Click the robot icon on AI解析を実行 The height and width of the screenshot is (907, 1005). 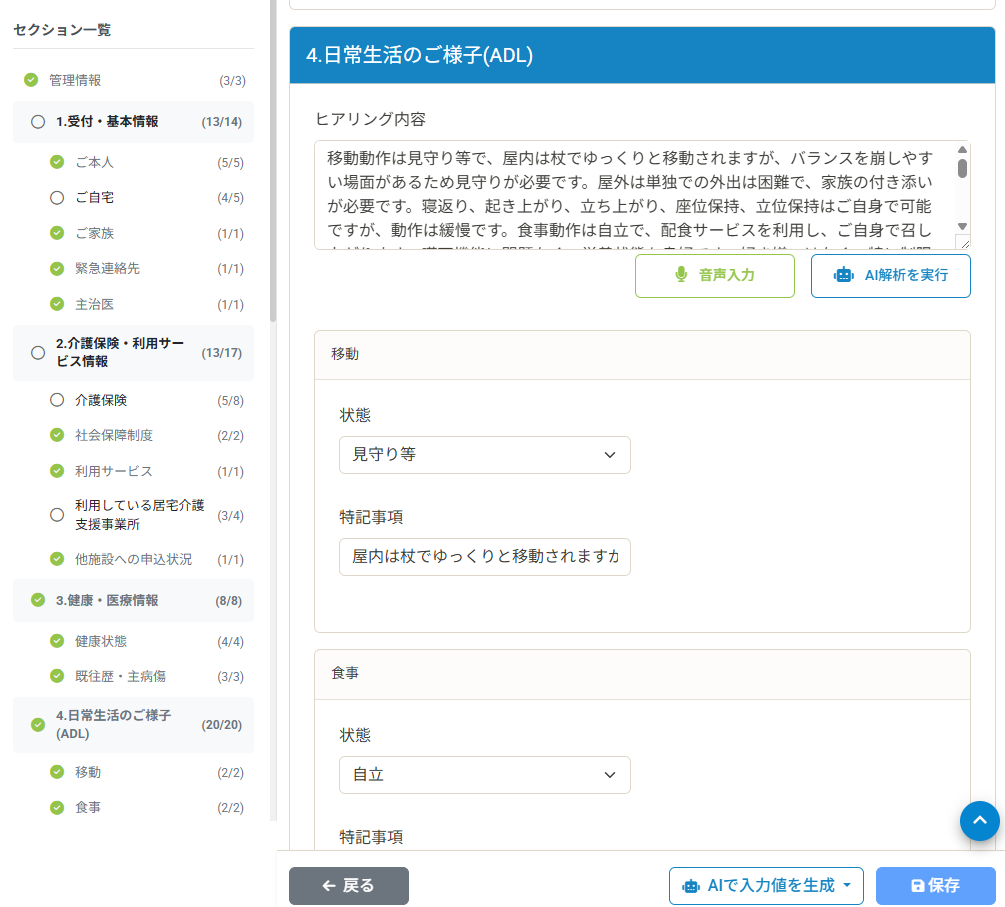pos(845,275)
